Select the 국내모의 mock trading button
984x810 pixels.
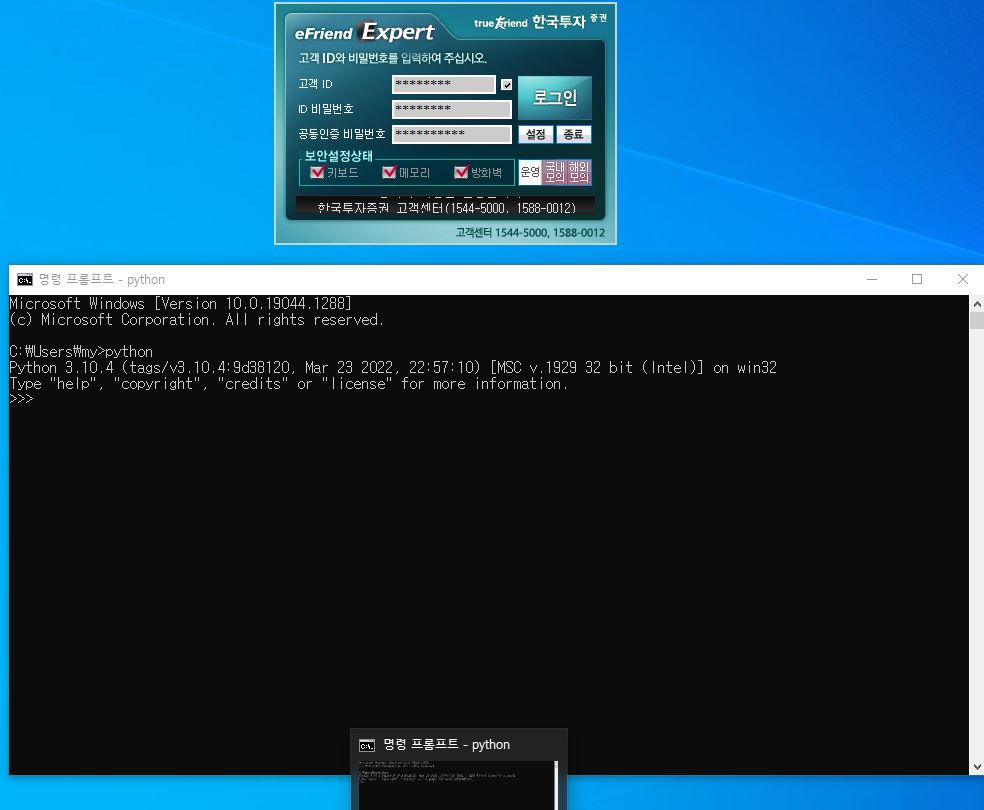click(x=555, y=172)
